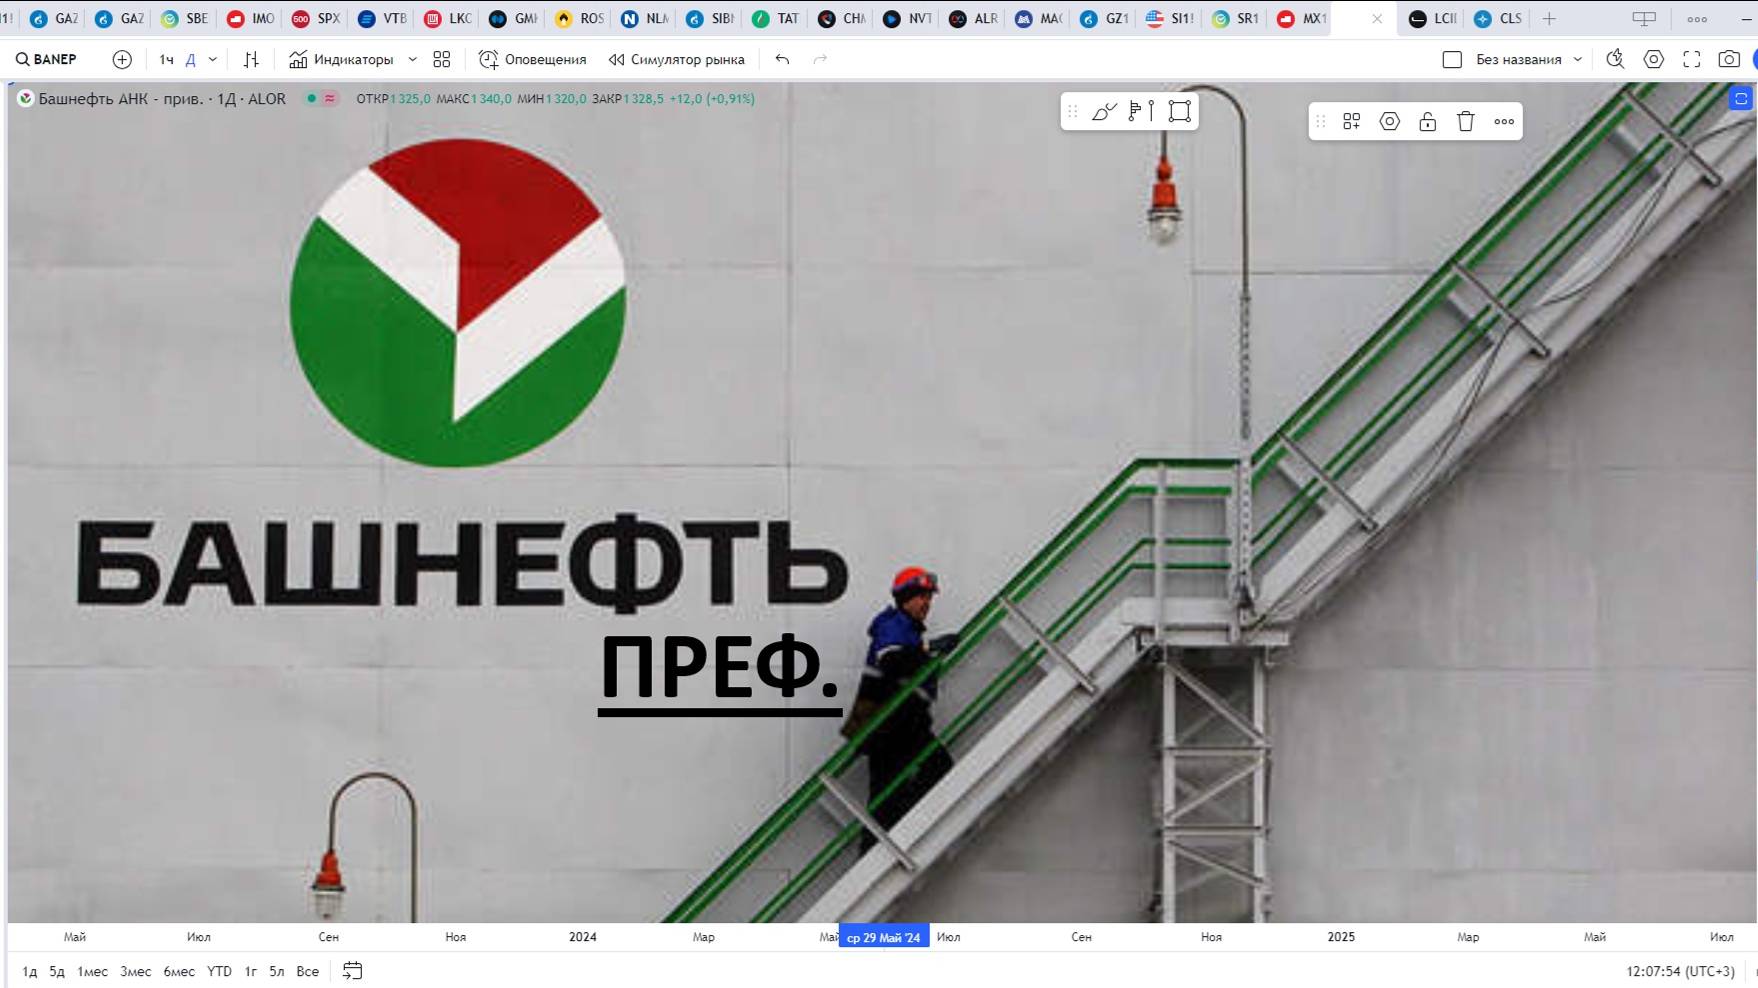Switch to the SIB tab
The image size is (1758, 988).
pyautogui.click(x=710, y=18)
